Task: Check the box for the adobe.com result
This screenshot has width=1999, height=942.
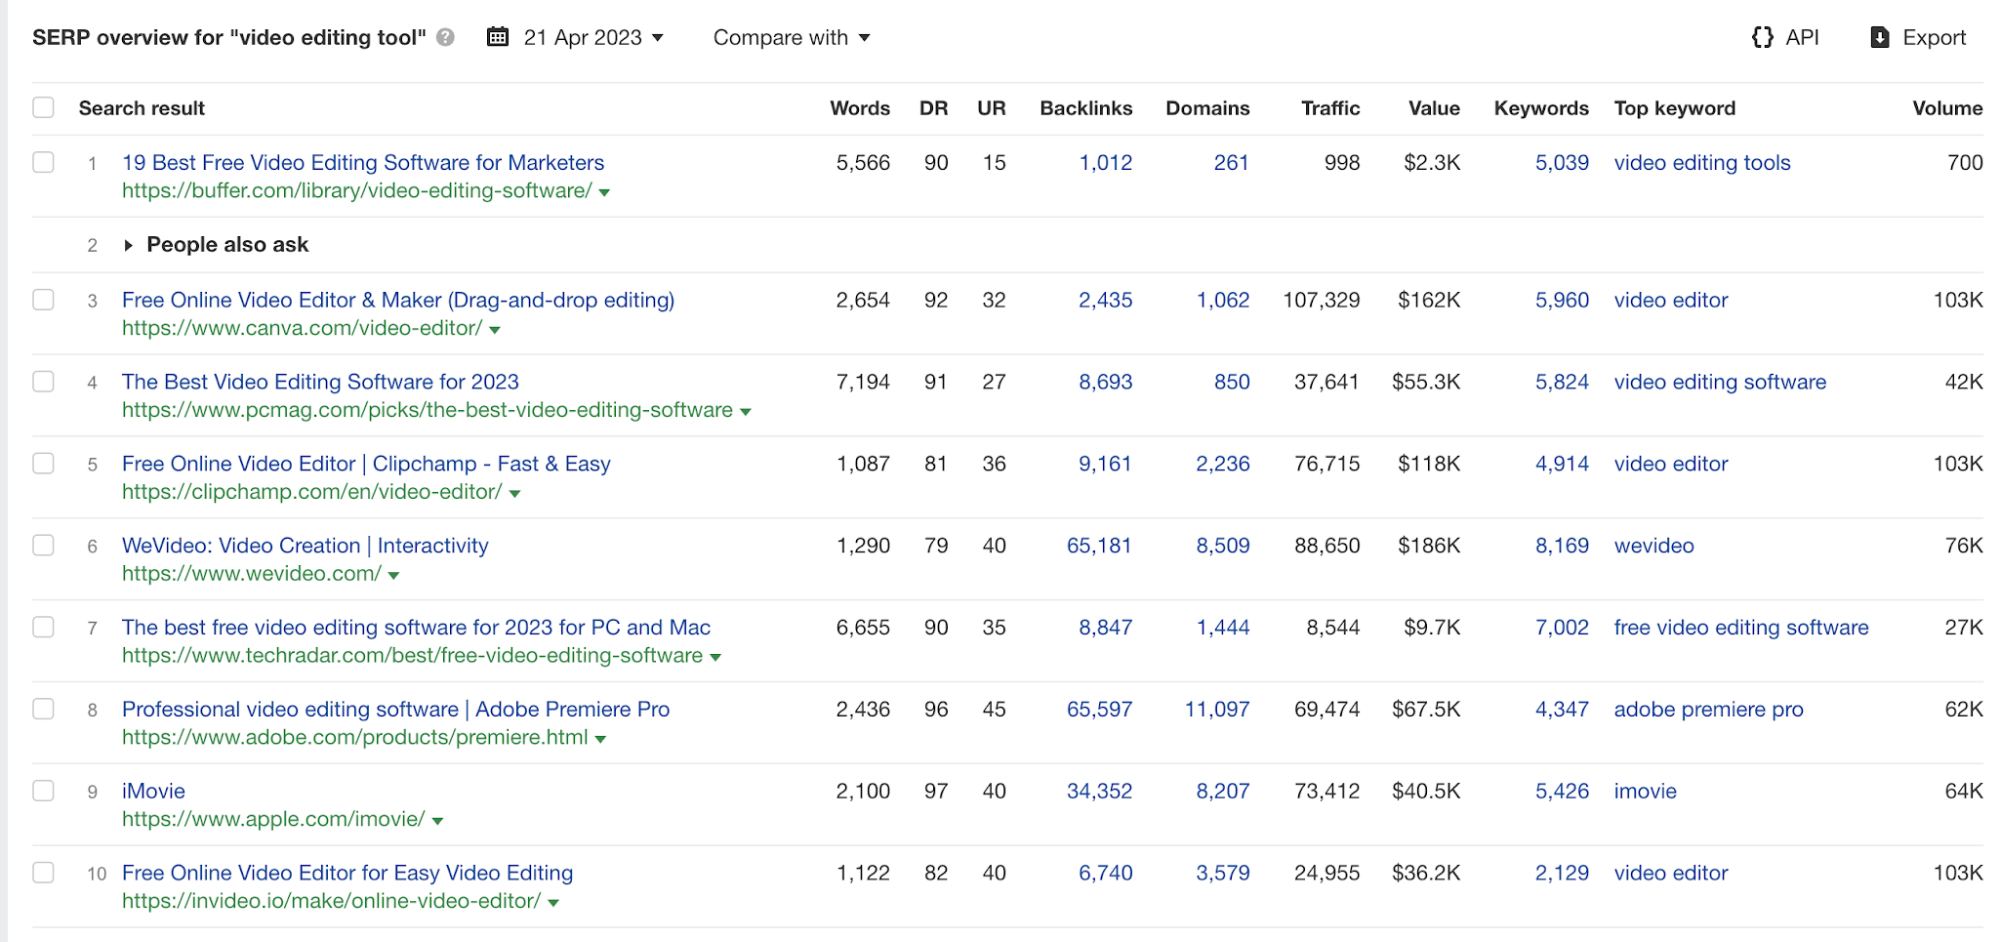Action: tap(43, 709)
